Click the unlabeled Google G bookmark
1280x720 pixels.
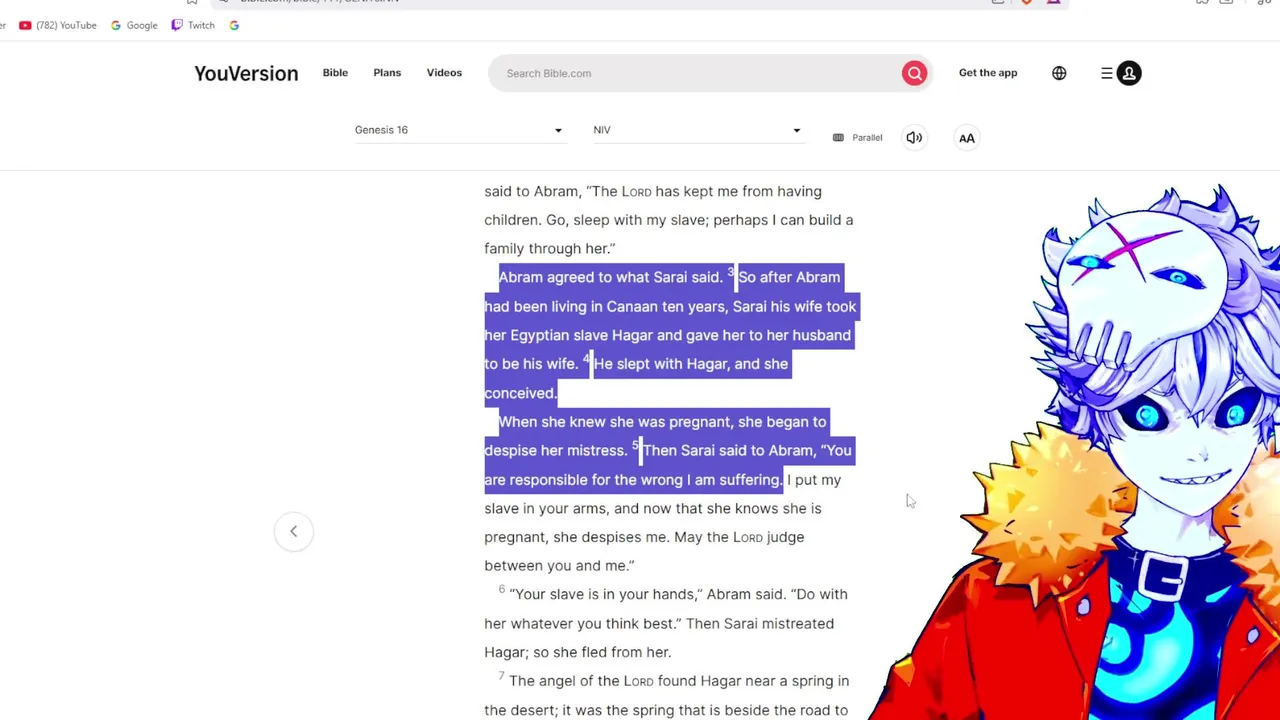click(234, 25)
